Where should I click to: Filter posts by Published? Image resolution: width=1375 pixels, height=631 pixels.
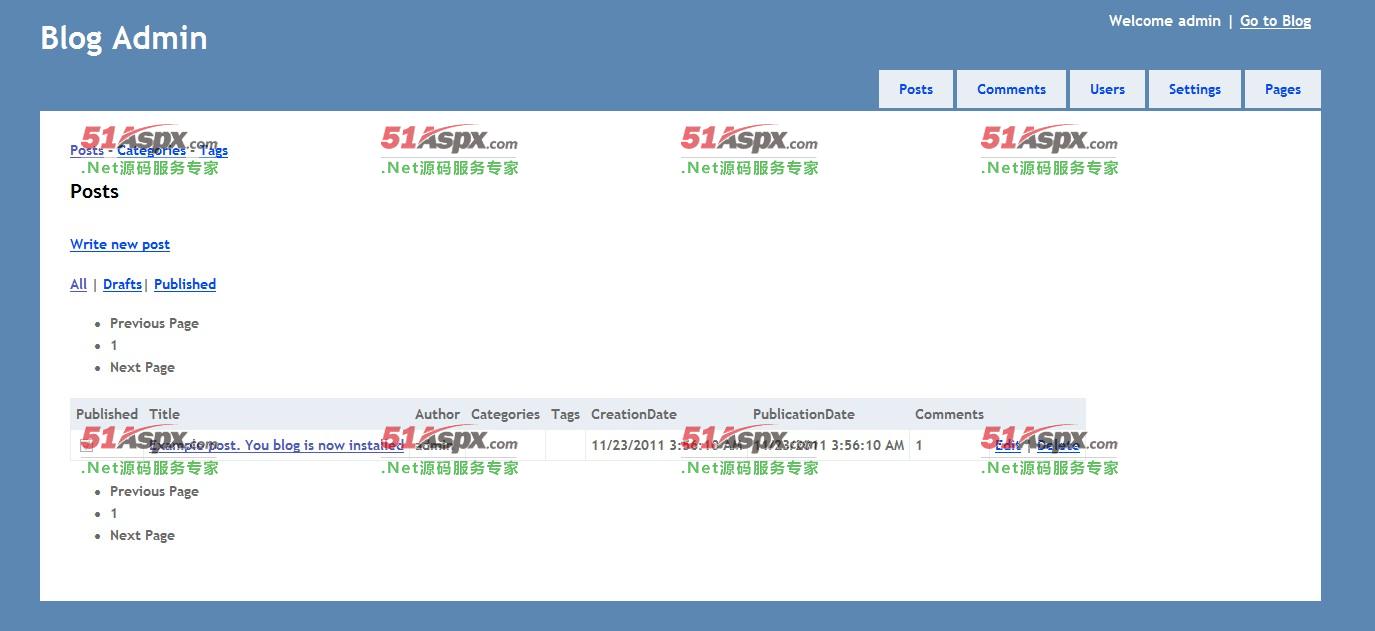pyautogui.click(x=185, y=284)
